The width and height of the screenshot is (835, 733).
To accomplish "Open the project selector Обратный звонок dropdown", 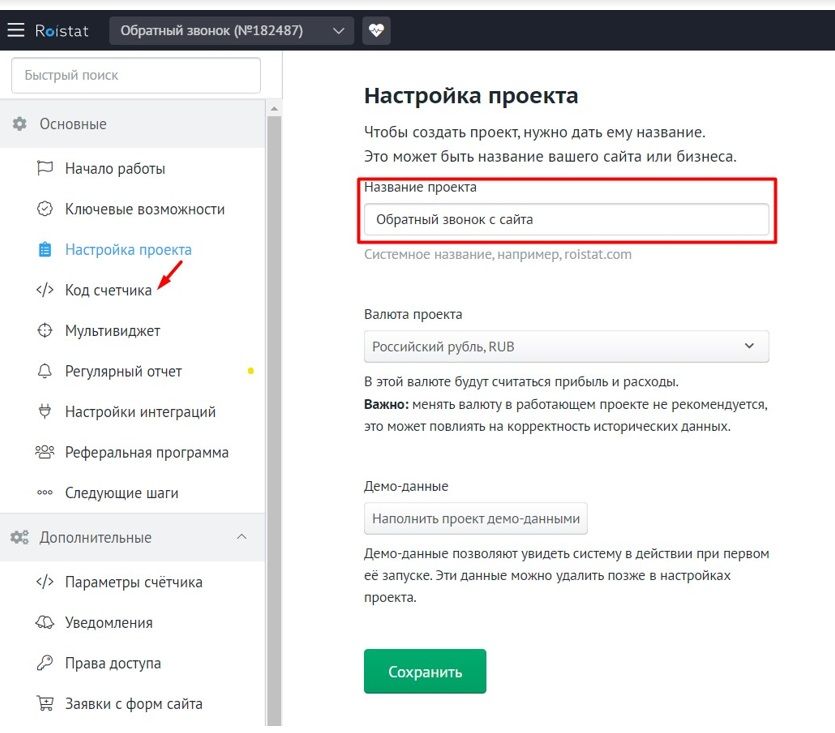I will click(232, 30).
